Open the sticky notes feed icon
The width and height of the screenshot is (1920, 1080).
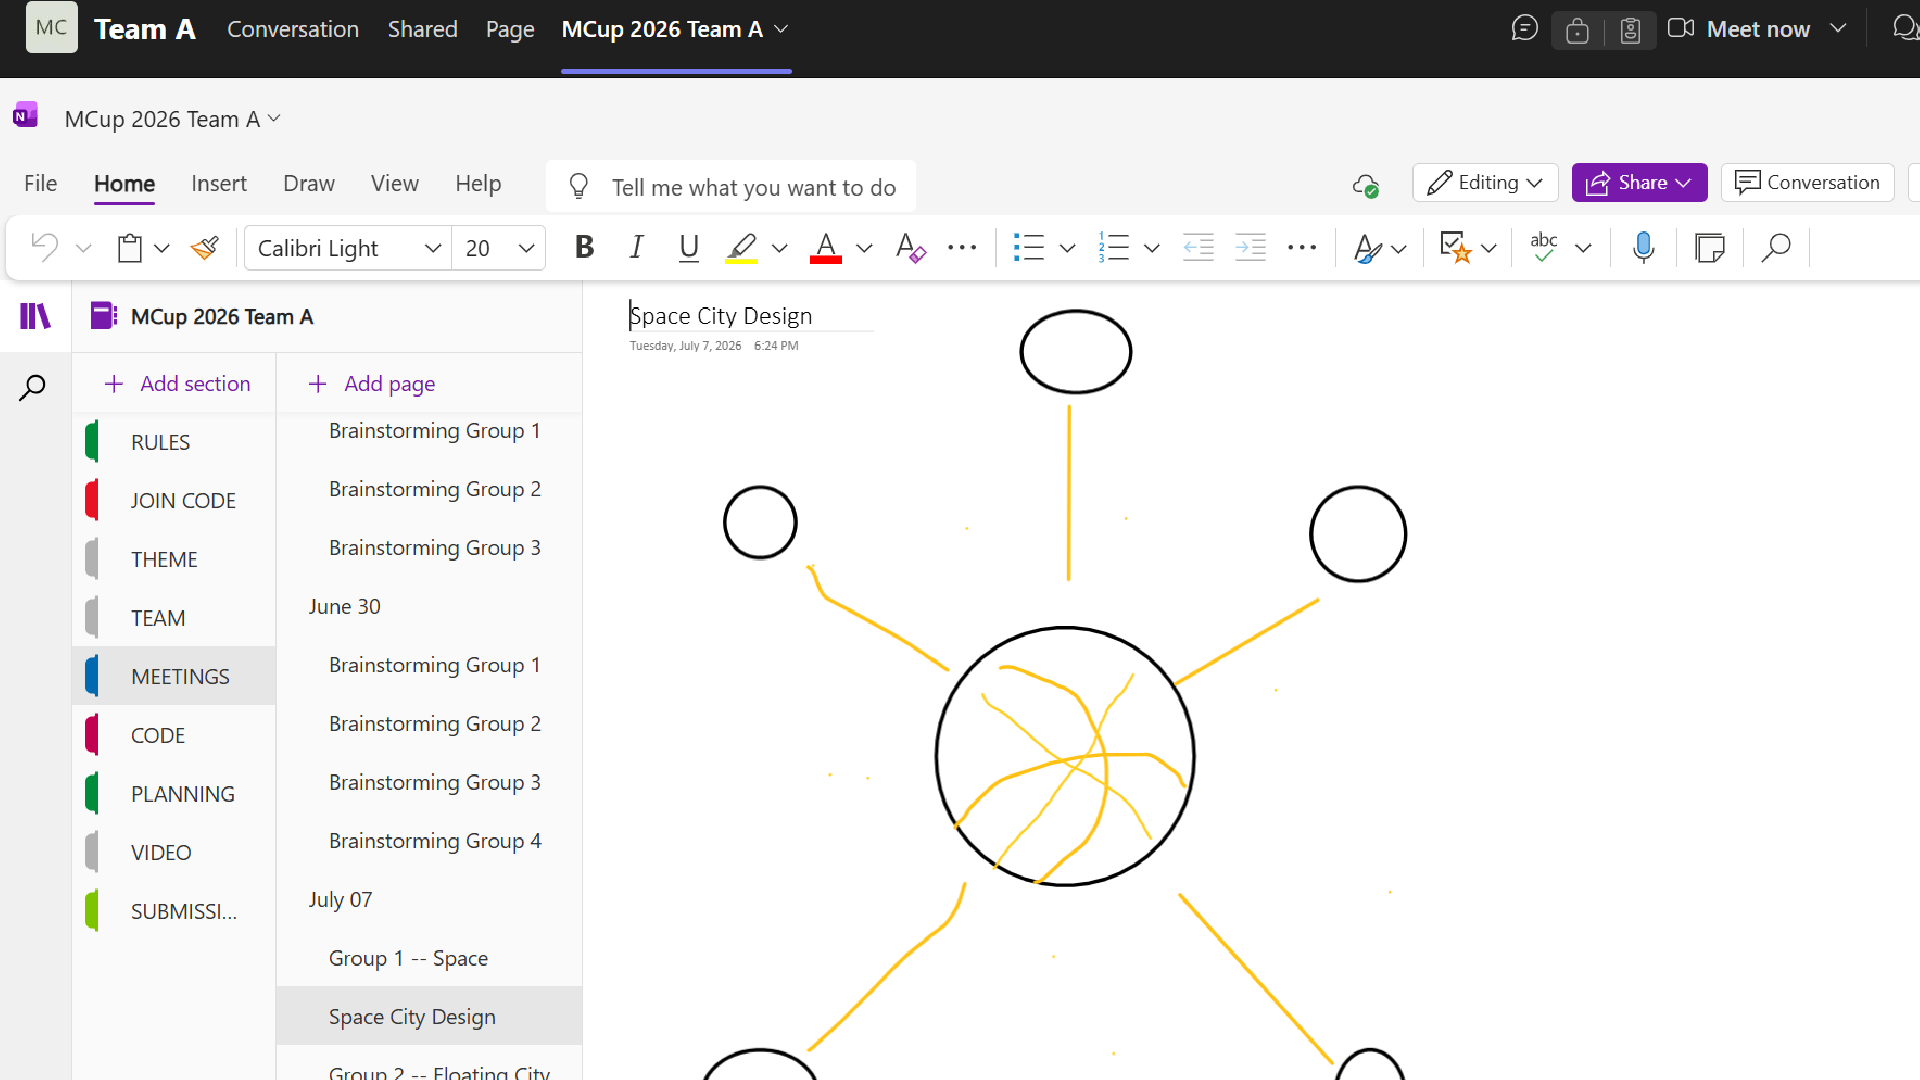click(x=1710, y=247)
